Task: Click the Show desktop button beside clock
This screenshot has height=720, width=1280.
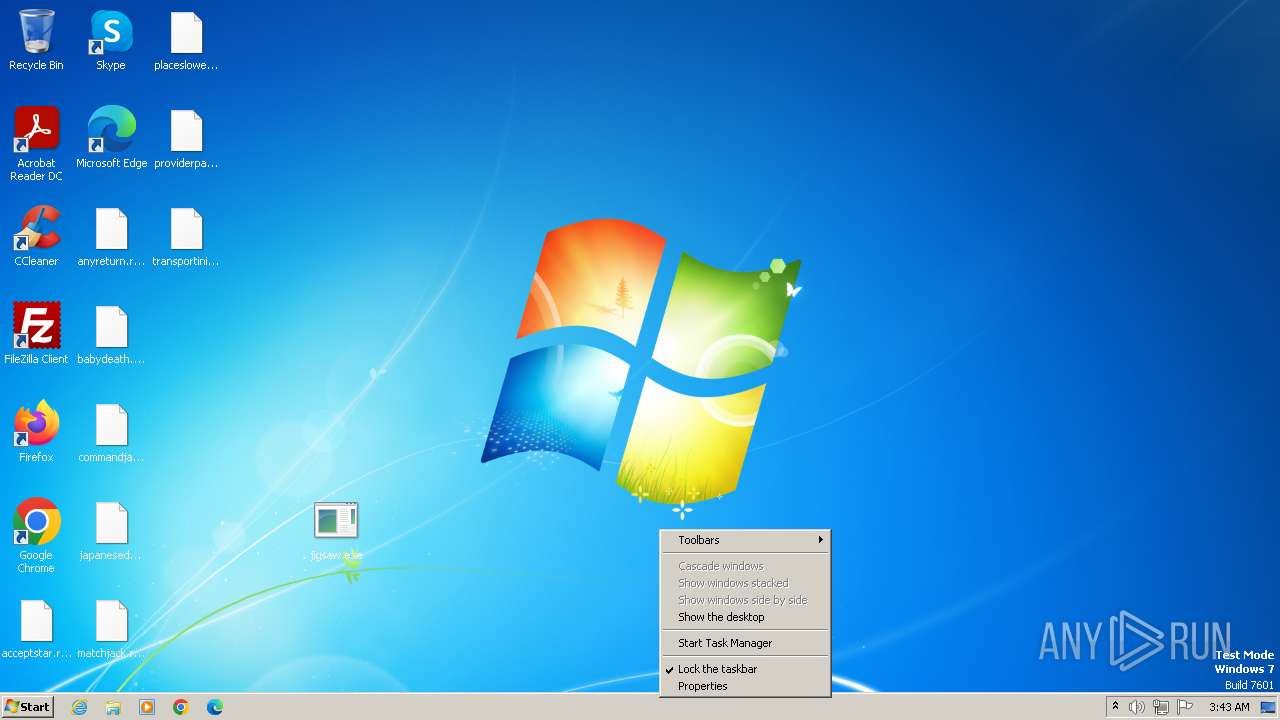Action: (1269, 707)
